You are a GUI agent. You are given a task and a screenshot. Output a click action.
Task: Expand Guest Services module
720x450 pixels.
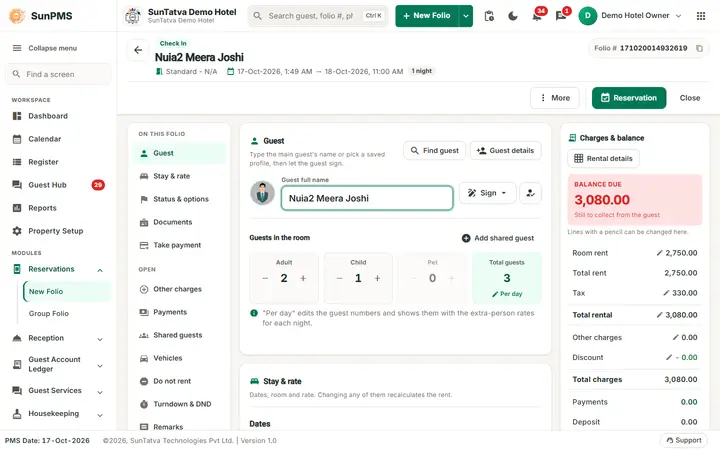point(100,392)
